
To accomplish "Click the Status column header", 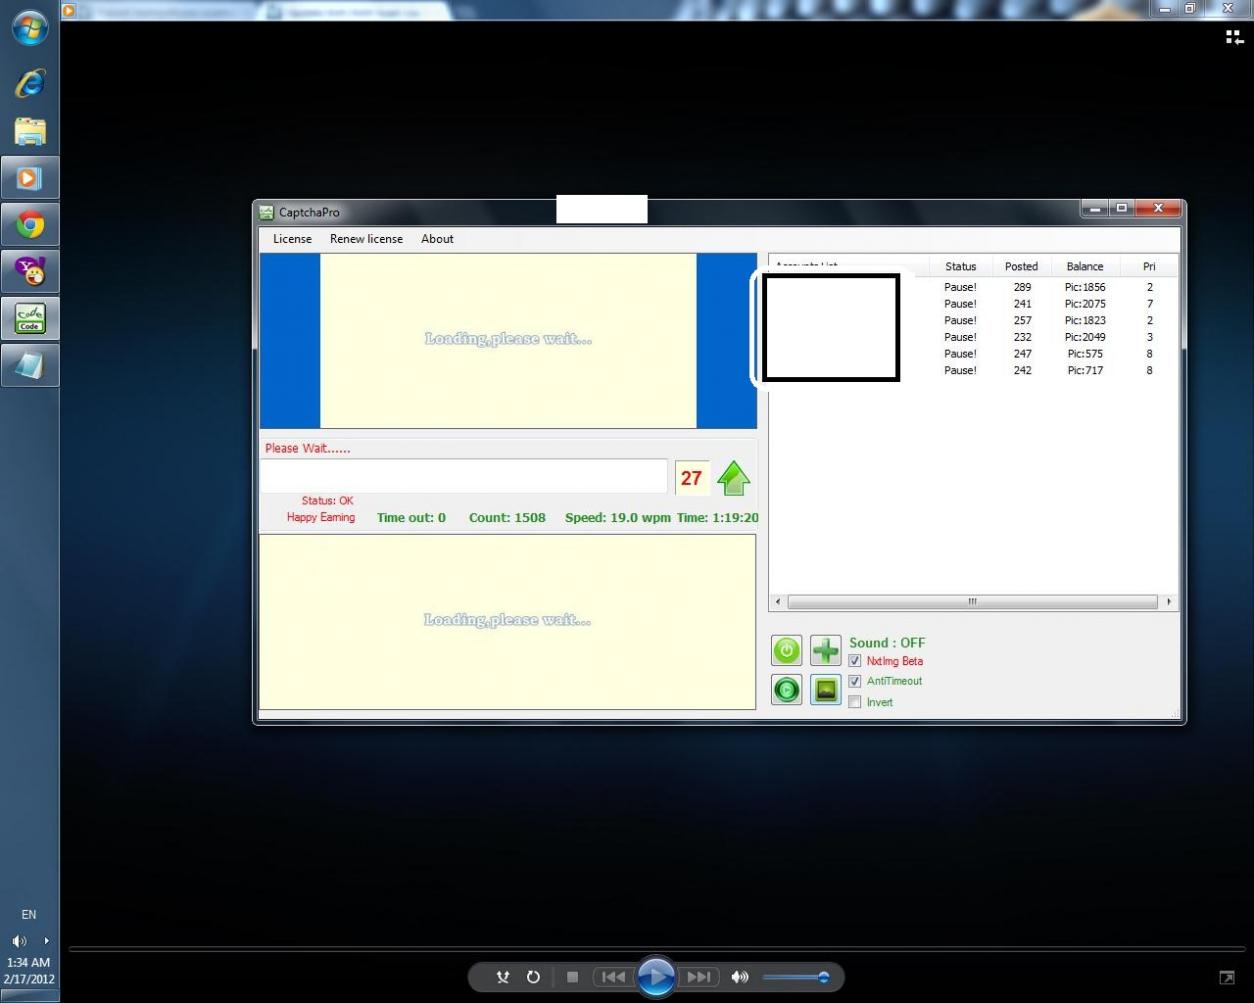I will coord(961,266).
